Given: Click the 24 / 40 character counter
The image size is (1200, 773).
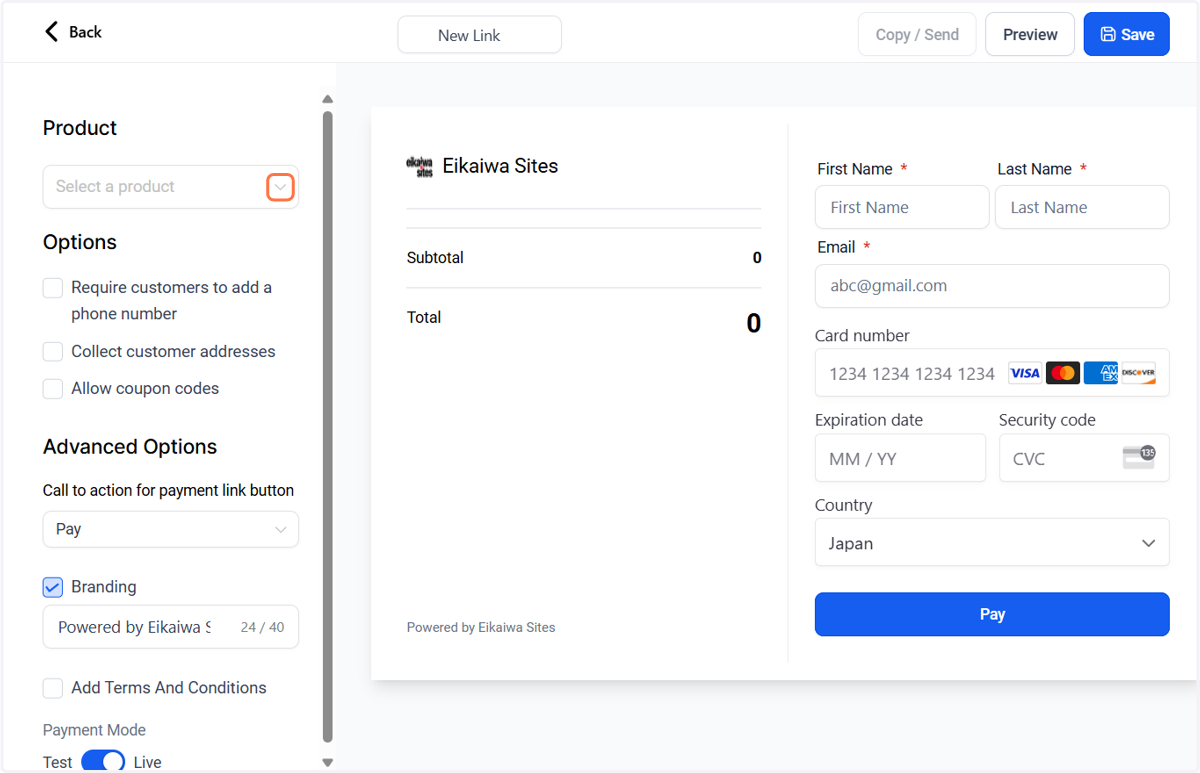Looking at the screenshot, I should [262, 627].
